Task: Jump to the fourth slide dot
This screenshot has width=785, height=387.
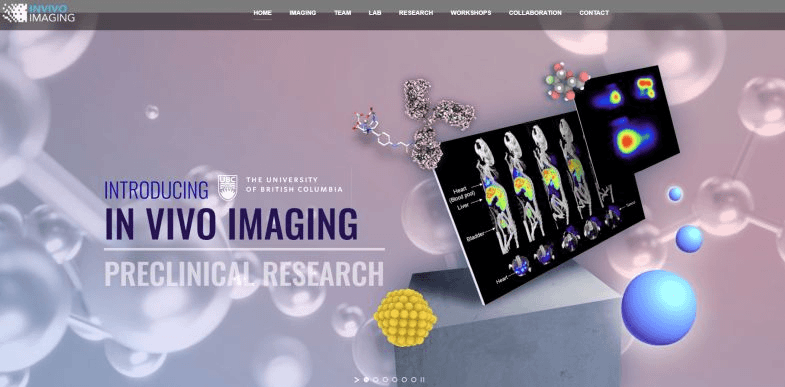Action: point(395,379)
